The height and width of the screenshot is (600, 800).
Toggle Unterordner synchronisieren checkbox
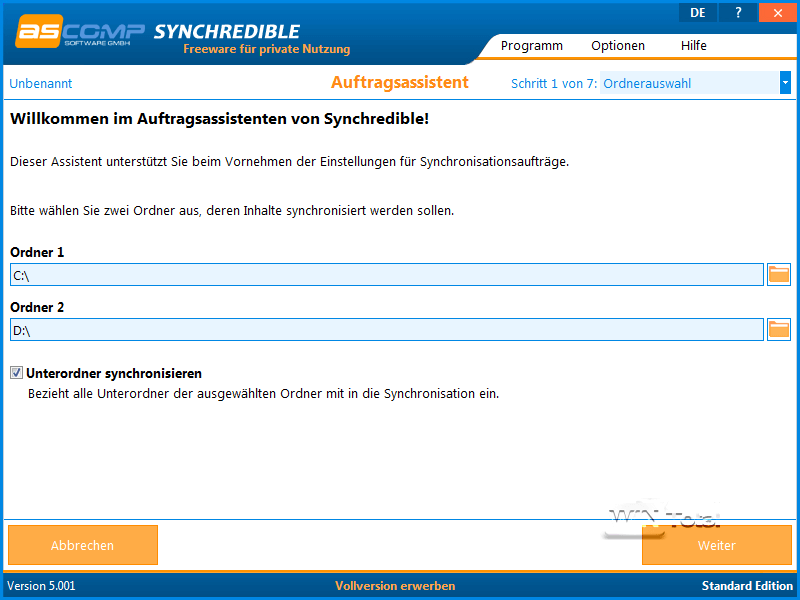point(16,373)
